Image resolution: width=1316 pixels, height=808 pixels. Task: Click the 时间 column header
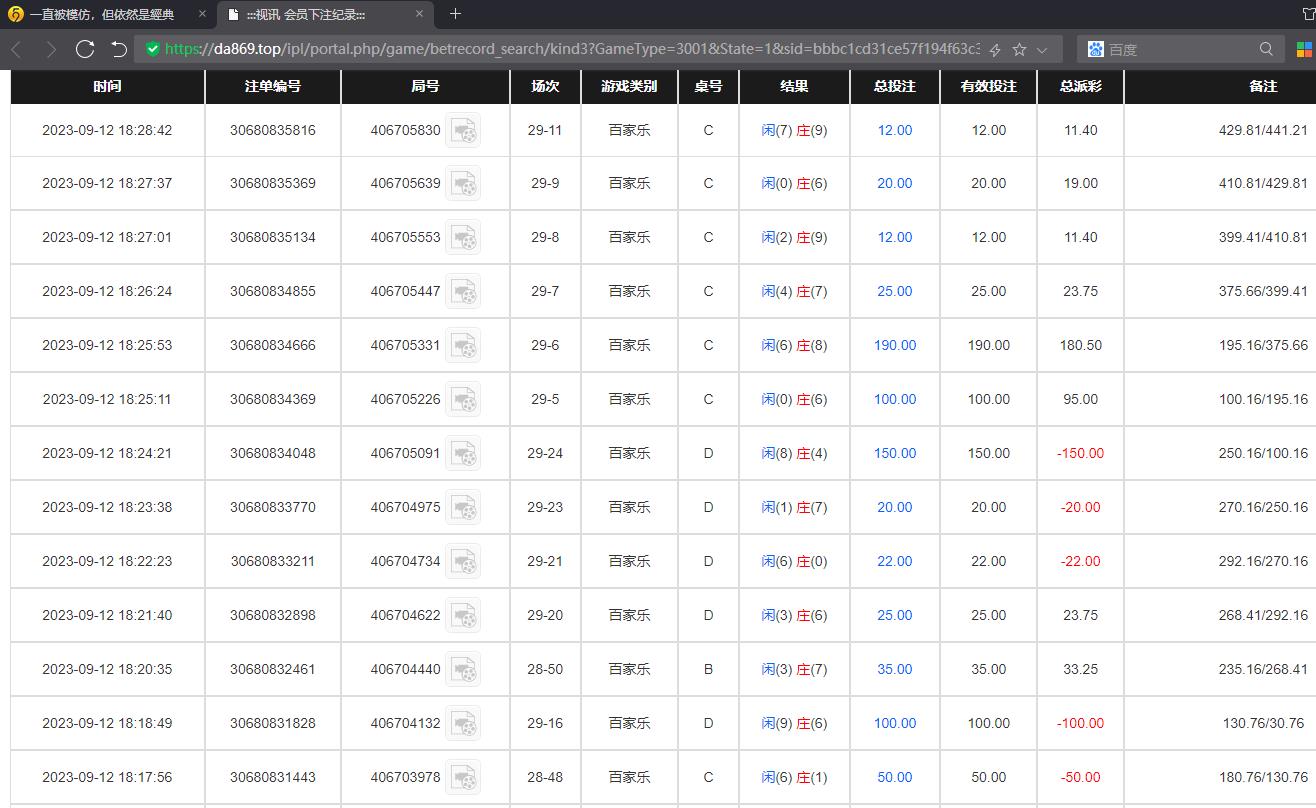click(107, 86)
